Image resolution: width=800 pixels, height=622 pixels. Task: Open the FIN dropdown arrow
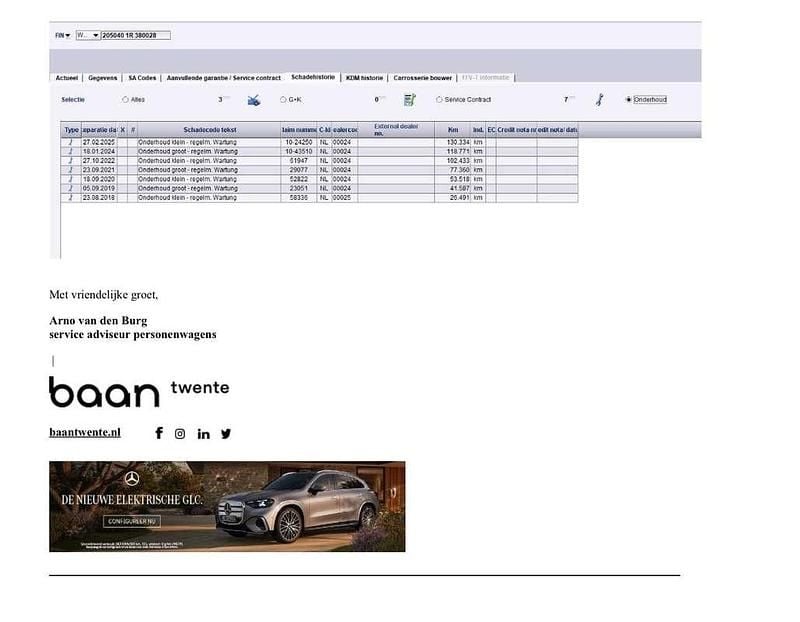click(68, 35)
